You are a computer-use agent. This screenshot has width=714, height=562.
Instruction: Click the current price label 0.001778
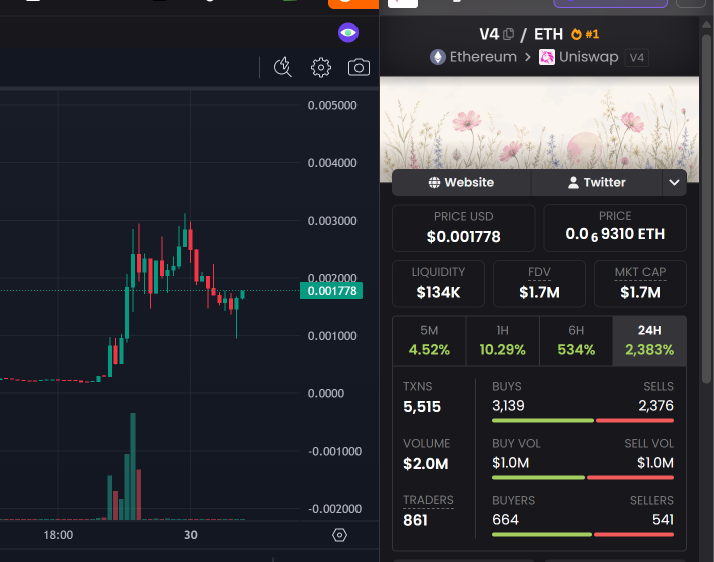coord(332,291)
